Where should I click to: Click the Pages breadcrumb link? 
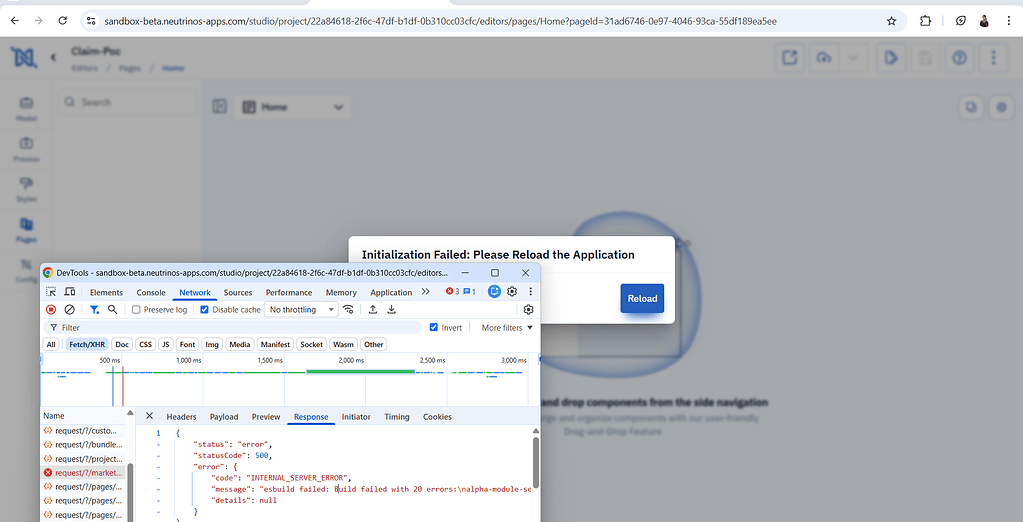(130, 68)
